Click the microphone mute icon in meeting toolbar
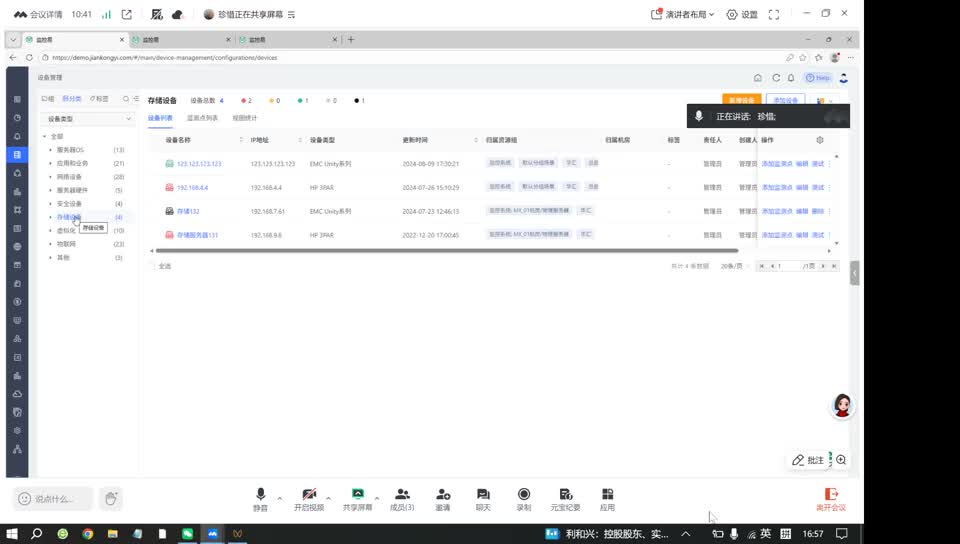The image size is (960, 544). coord(260,495)
